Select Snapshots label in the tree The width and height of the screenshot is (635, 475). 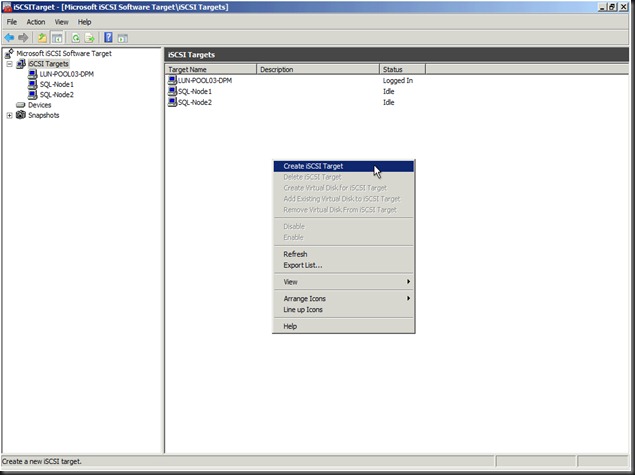coord(43,115)
